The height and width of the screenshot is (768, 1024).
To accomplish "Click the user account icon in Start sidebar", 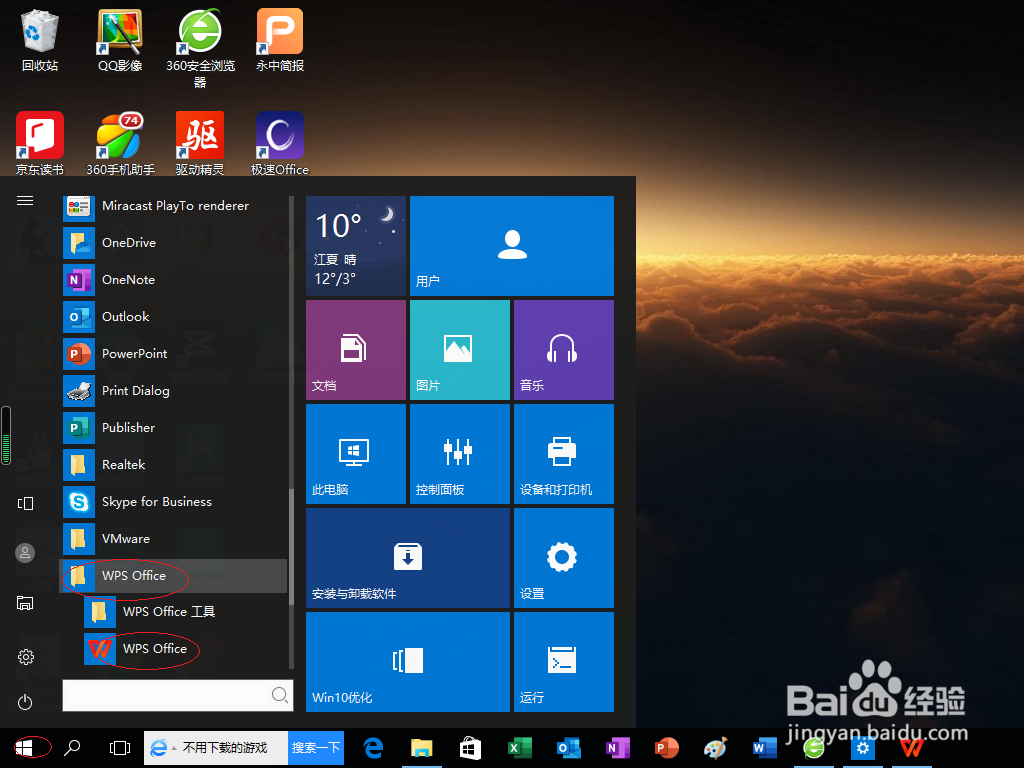I will tap(25, 553).
